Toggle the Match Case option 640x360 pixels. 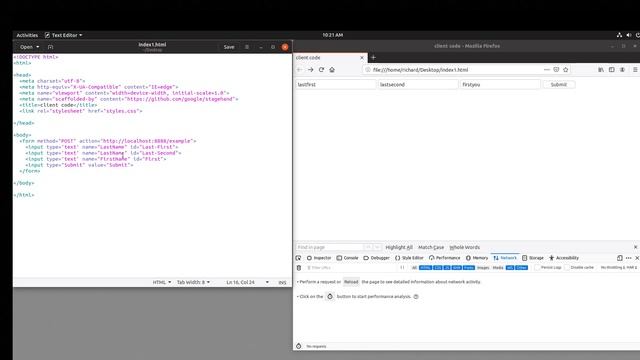tap(431, 247)
